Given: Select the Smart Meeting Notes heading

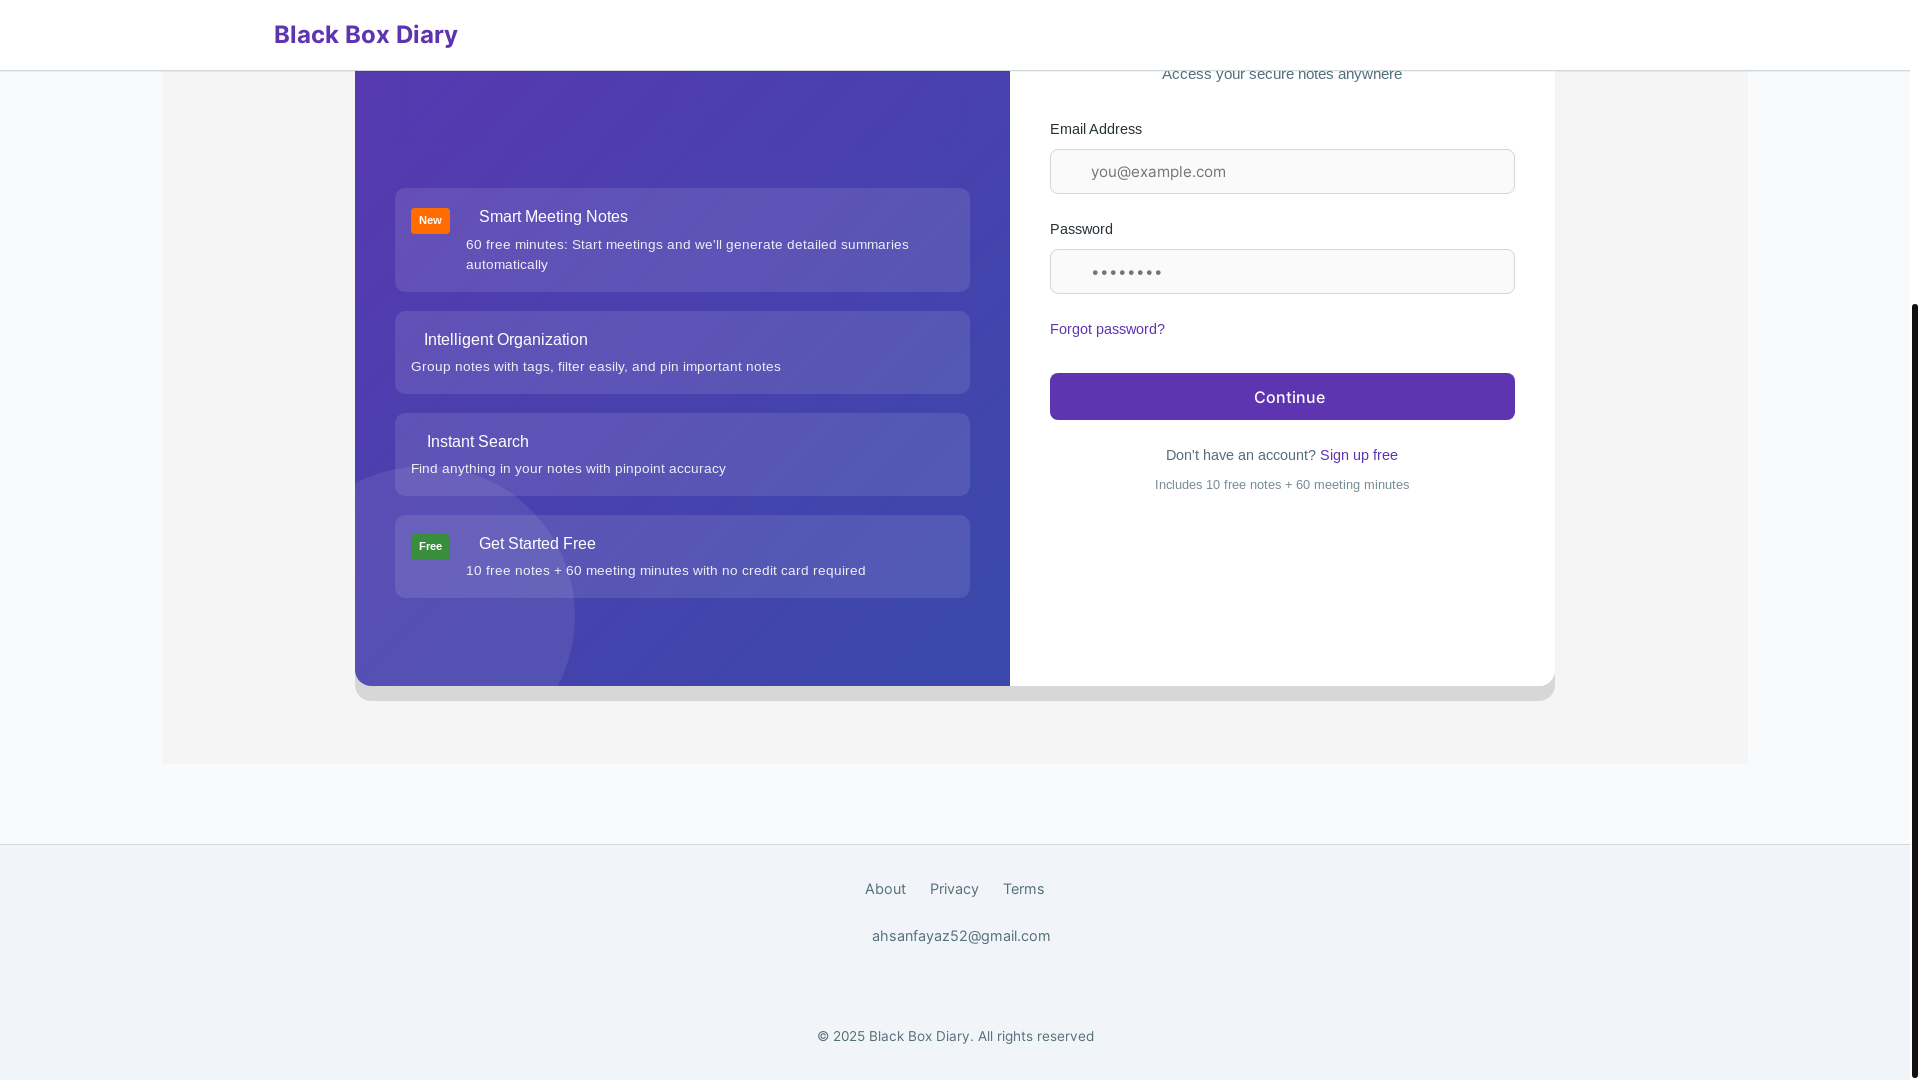Looking at the screenshot, I should pos(553,217).
